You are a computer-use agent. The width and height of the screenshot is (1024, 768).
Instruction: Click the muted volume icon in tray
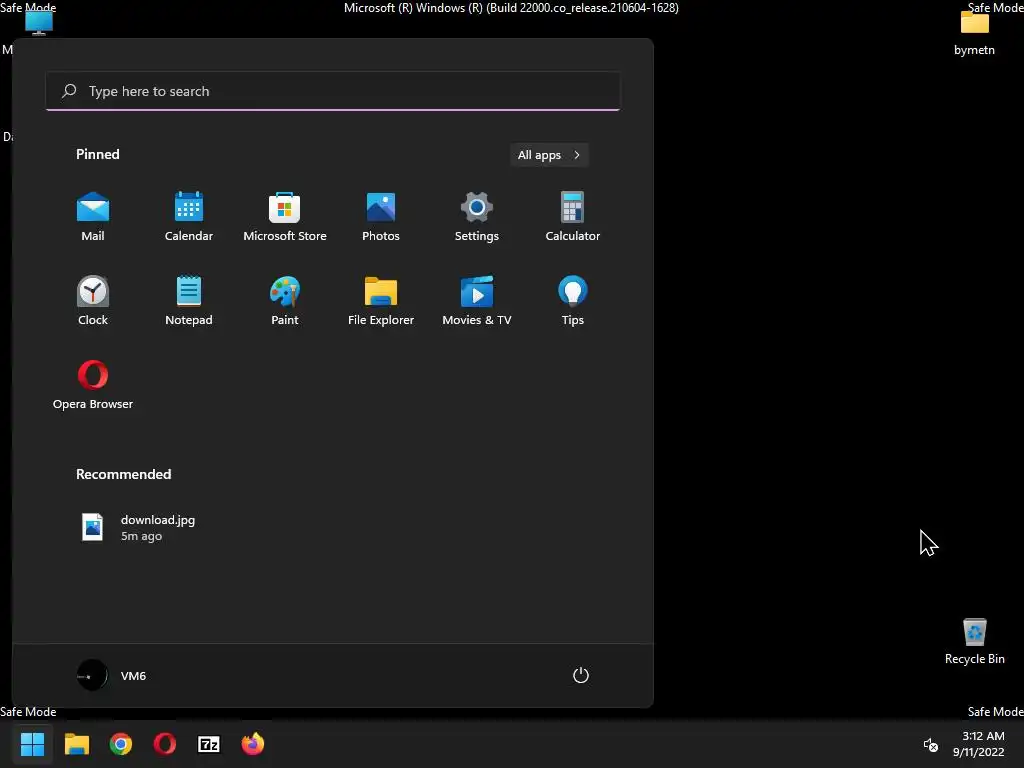click(931, 744)
